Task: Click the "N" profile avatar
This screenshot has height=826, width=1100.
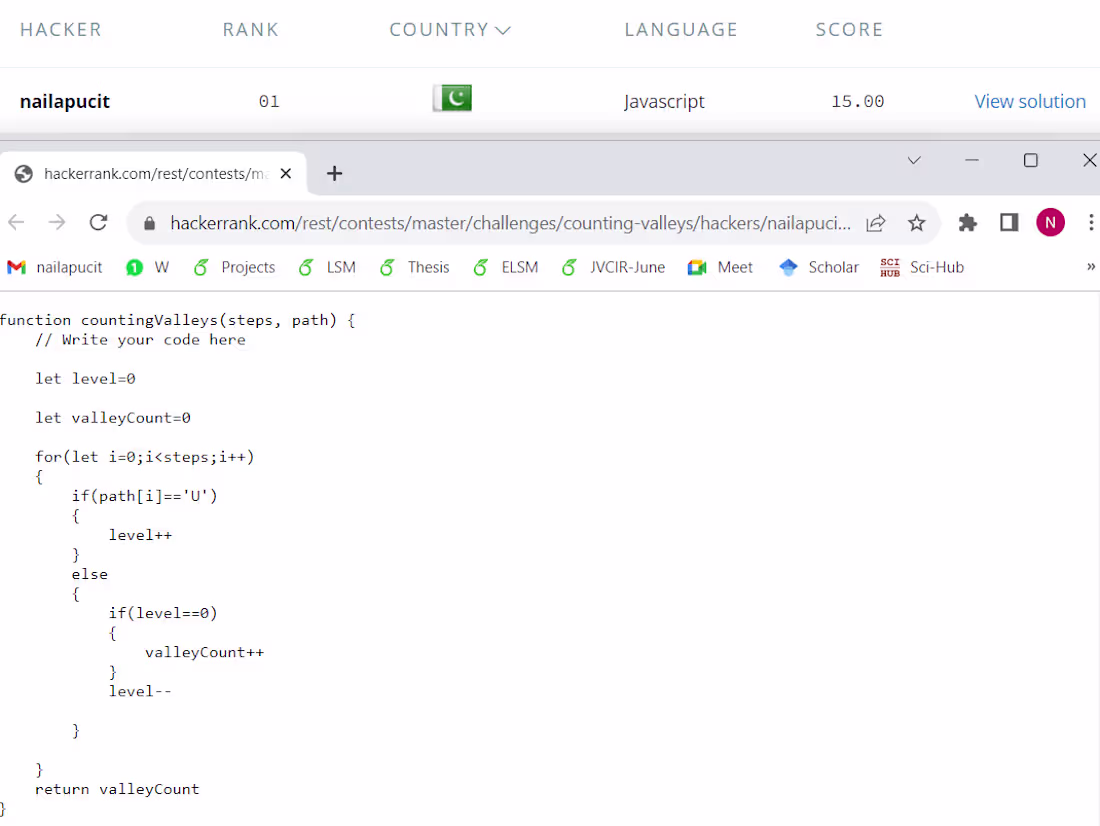Action: [1050, 222]
